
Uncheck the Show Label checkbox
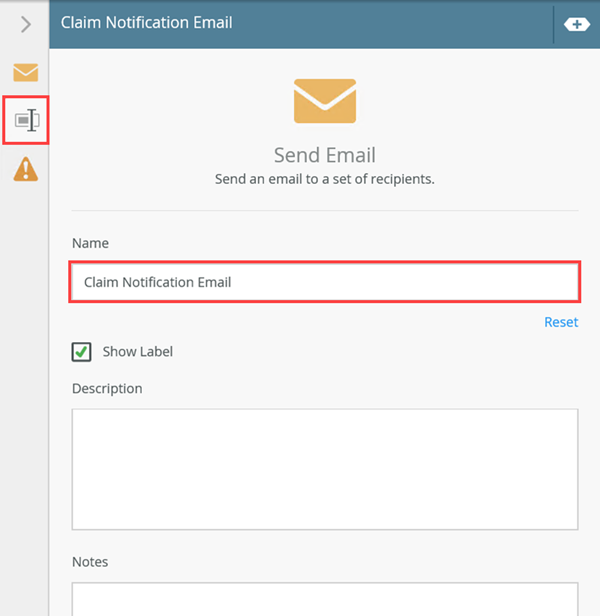point(81,352)
